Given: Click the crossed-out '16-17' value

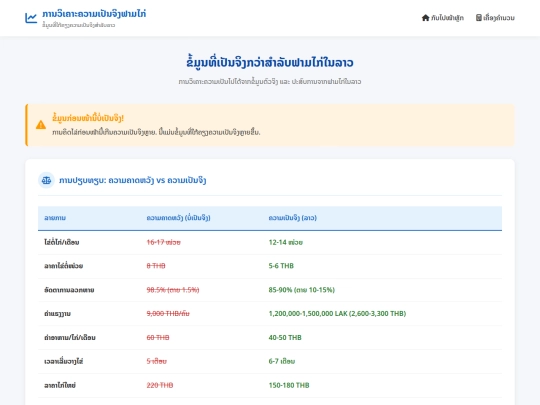Looking at the screenshot, I should pos(164,242).
